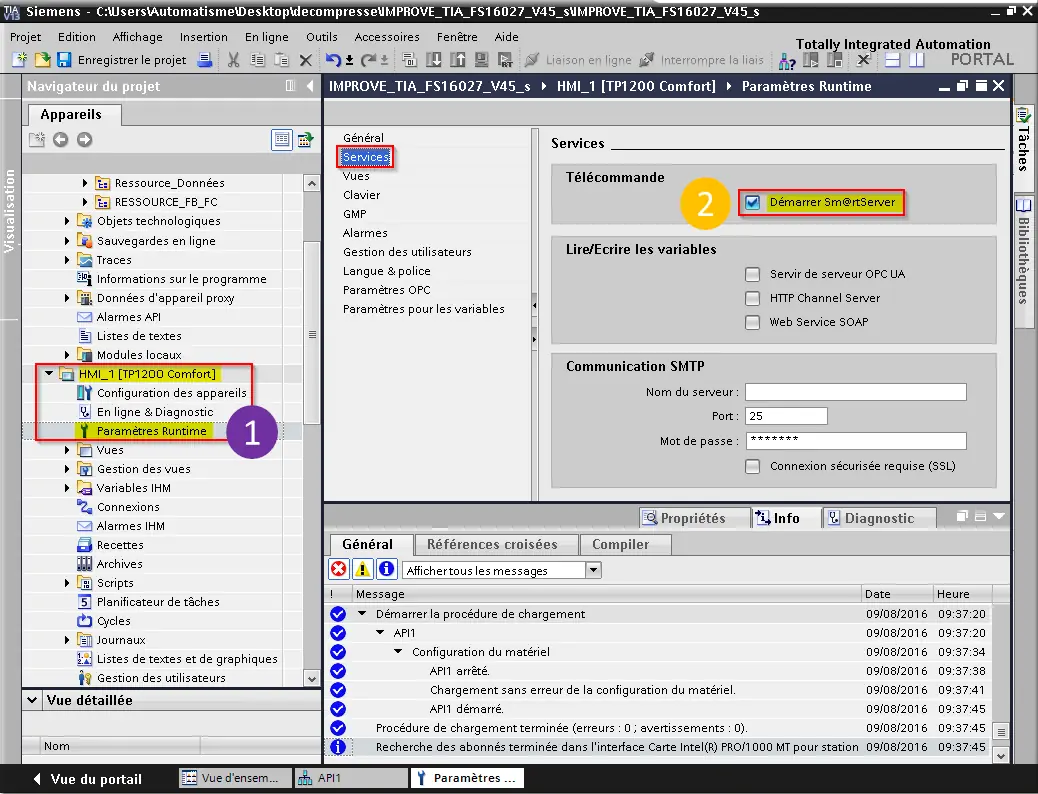Select the Liaison en ligne (Go online) icon

click(x=532, y=60)
